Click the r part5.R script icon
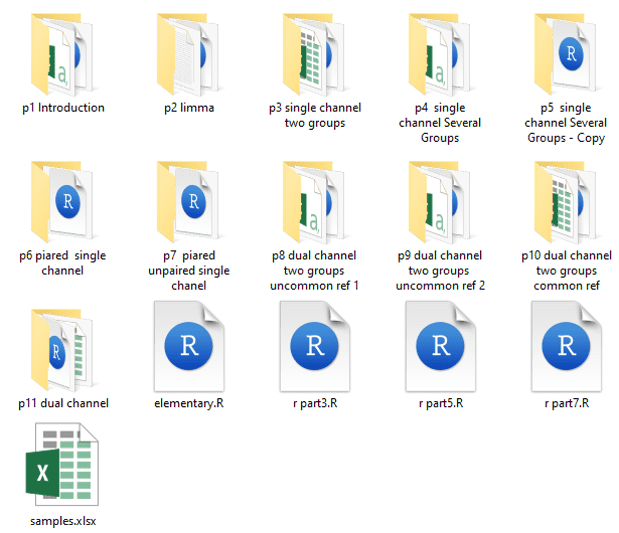Screen dimensions: 619x533 [440, 345]
